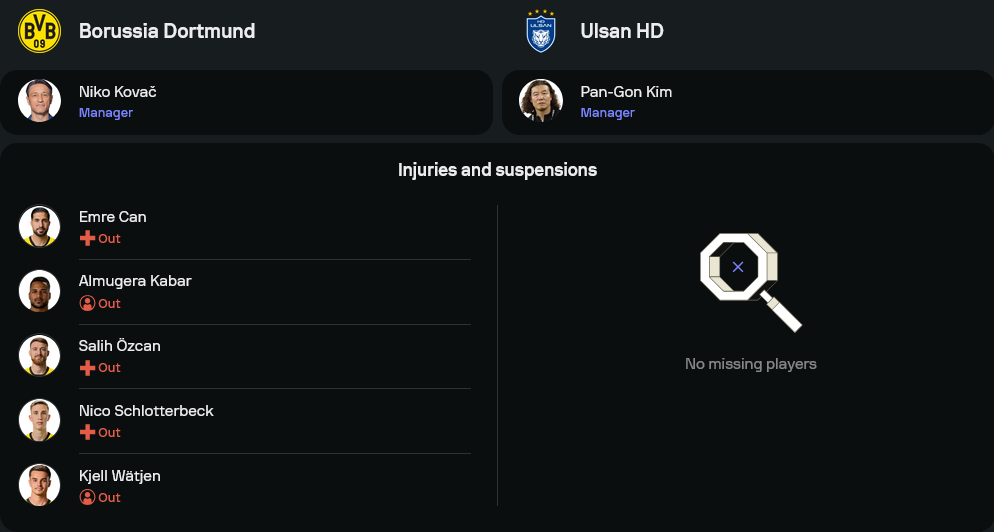
Task: Click the injury icon under Nico Schlotterbeck
Action: click(x=87, y=433)
